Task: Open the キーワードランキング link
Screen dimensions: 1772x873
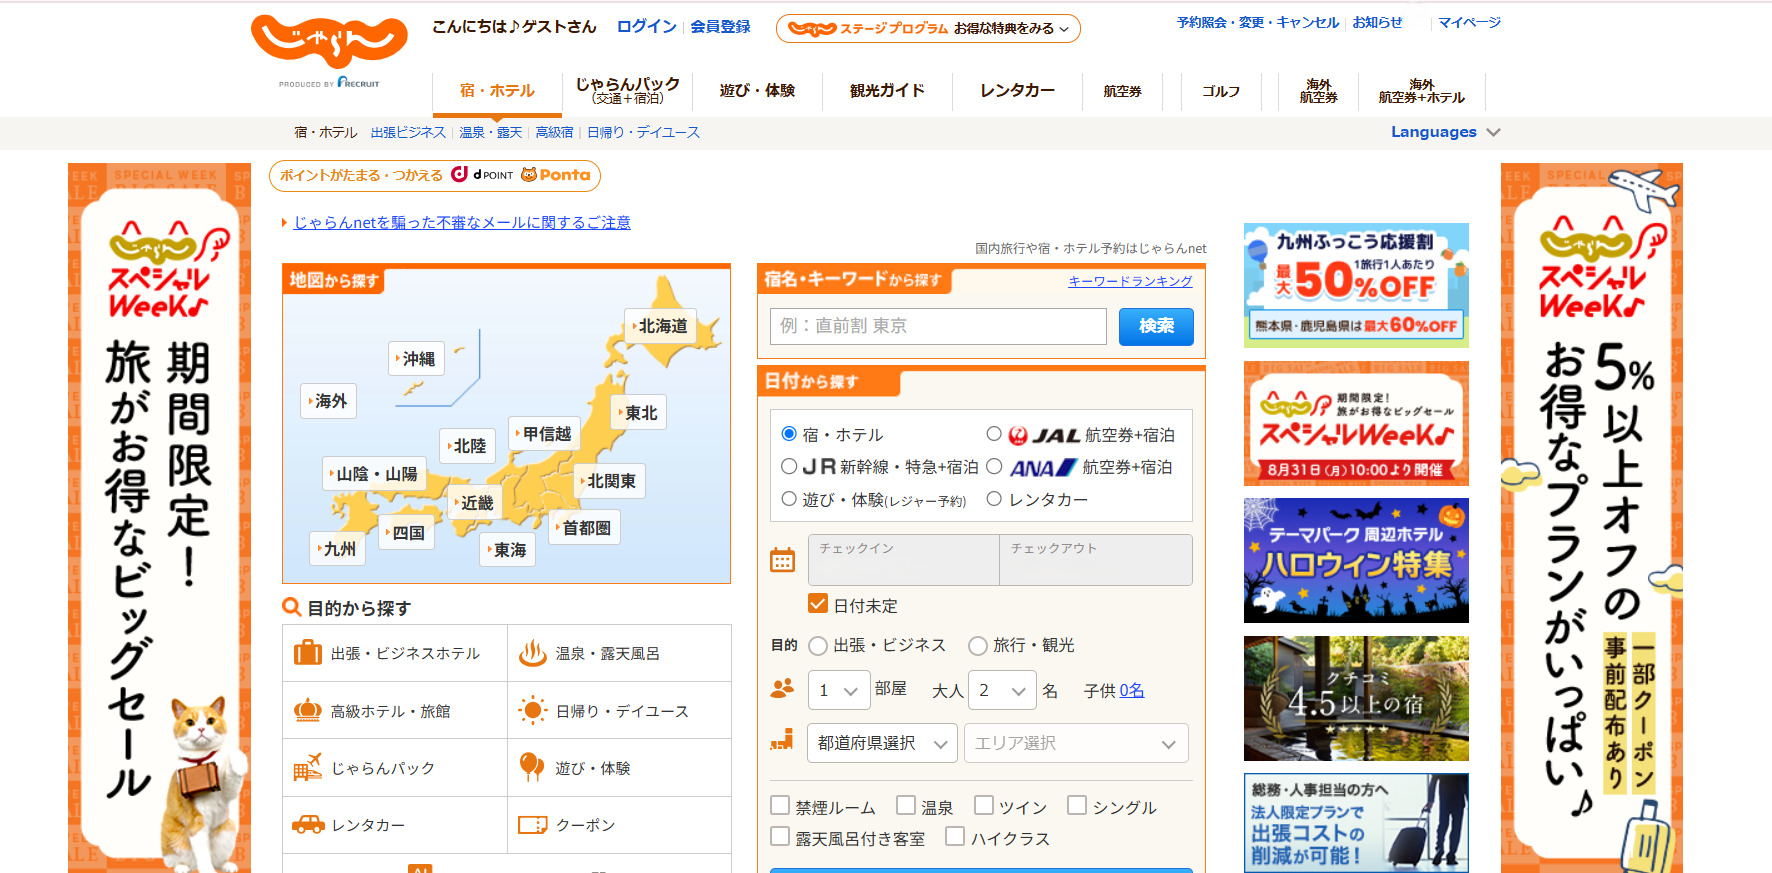Action: click(x=1130, y=281)
